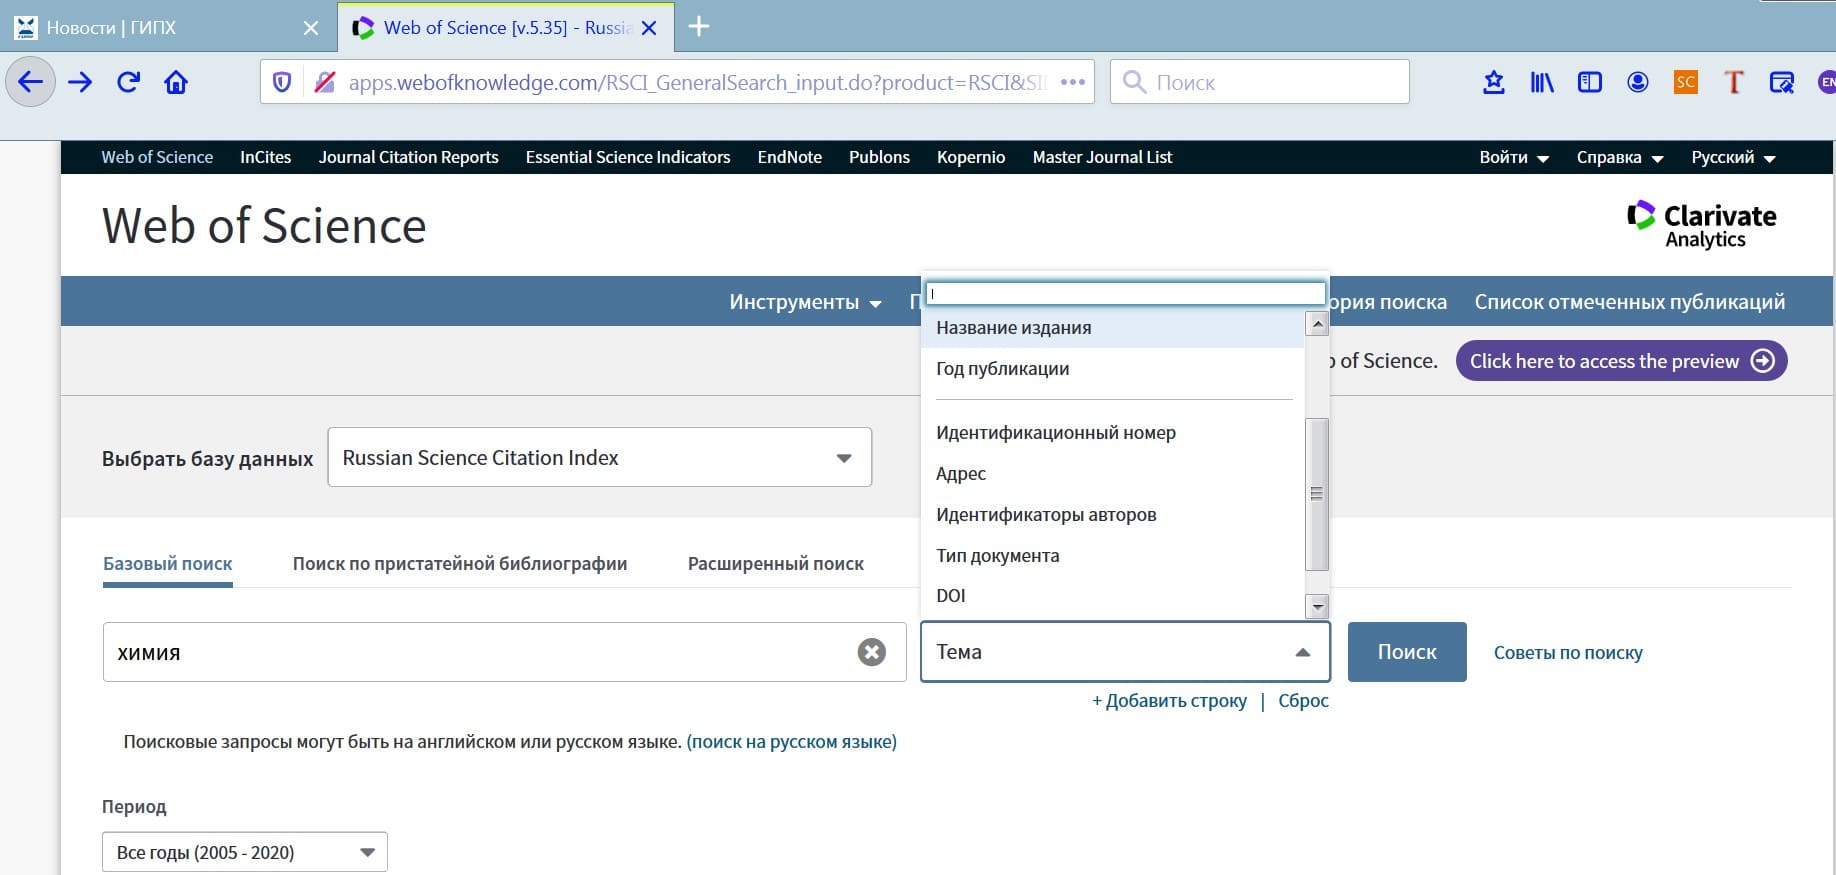This screenshot has height=875, width=1836.
Task: Open the Library bookshelf icon in toolbar
Action: [1541, 82]
